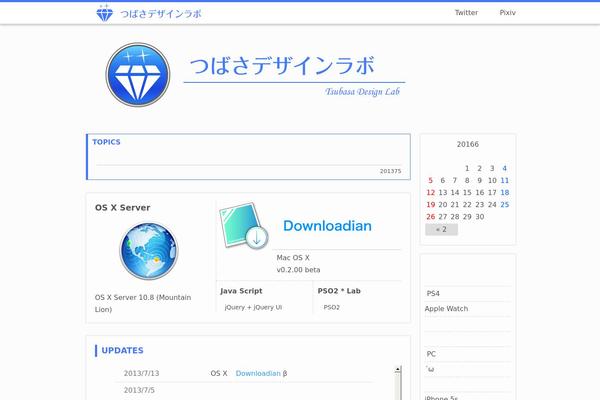Open the Apple Watch sidebar category
The height and width of the screenshot is (400, 600).
click(x=446, y=309)
